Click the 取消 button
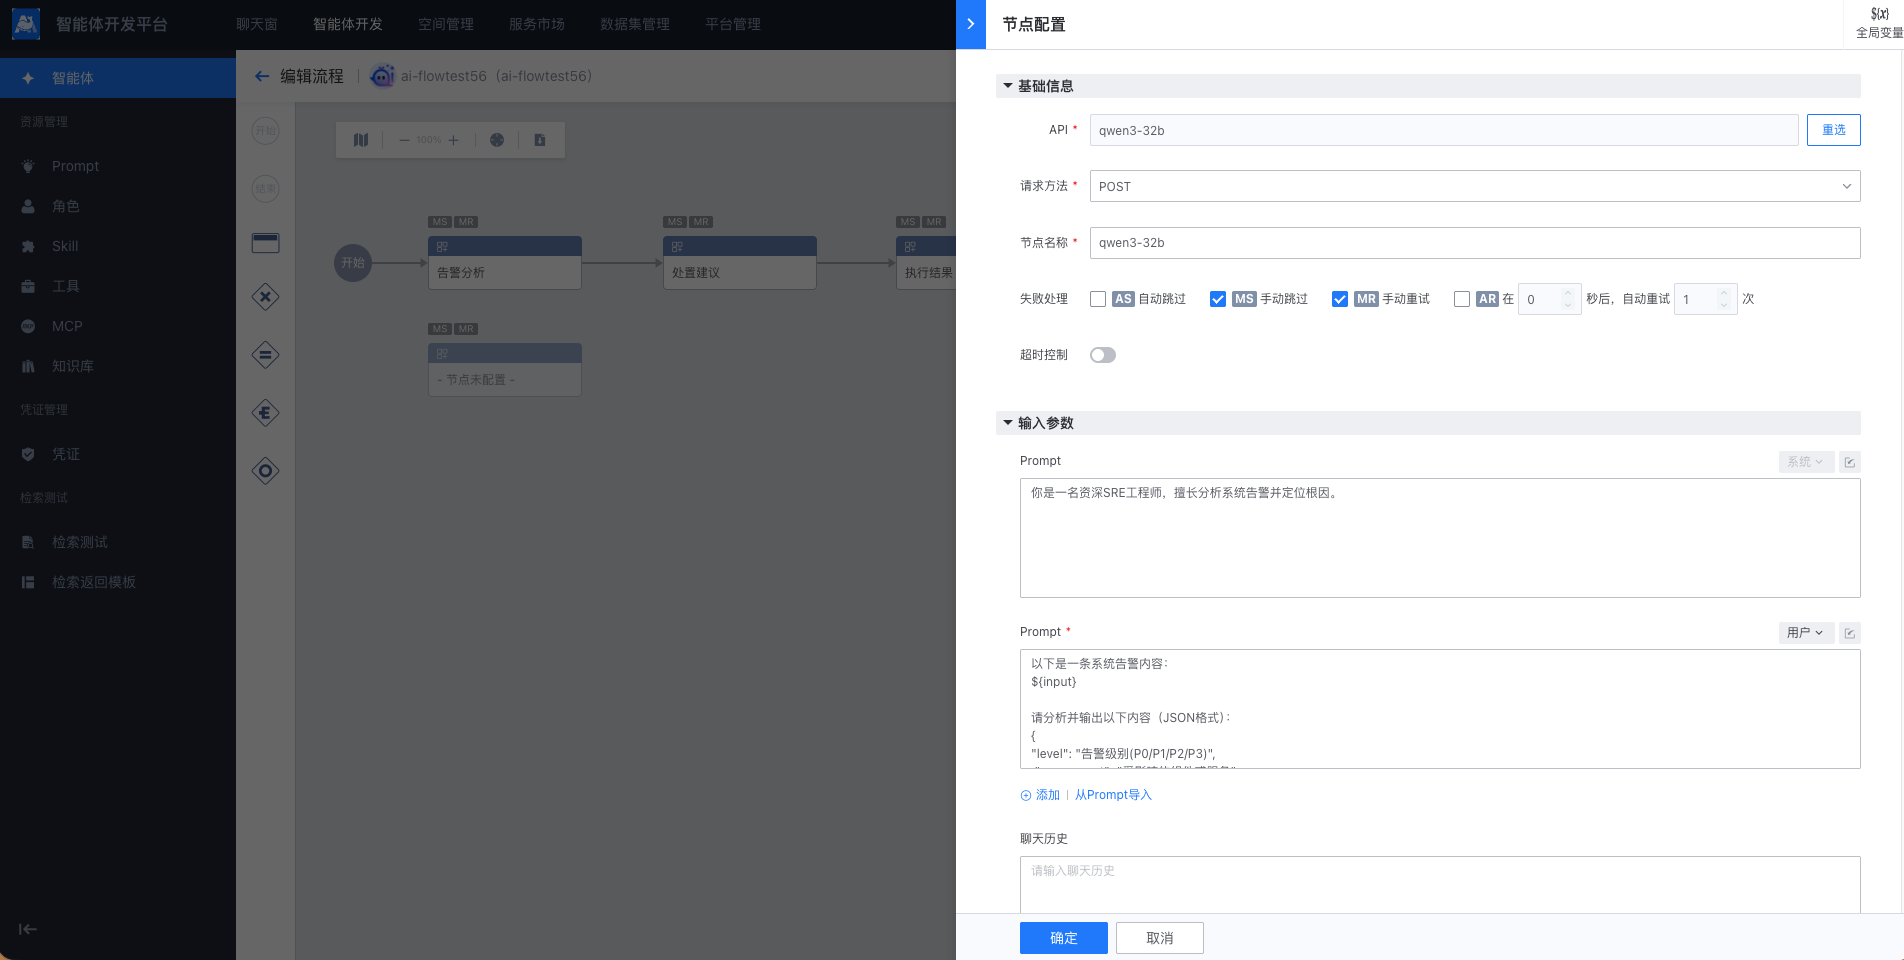 click(x=1159, y=938)
